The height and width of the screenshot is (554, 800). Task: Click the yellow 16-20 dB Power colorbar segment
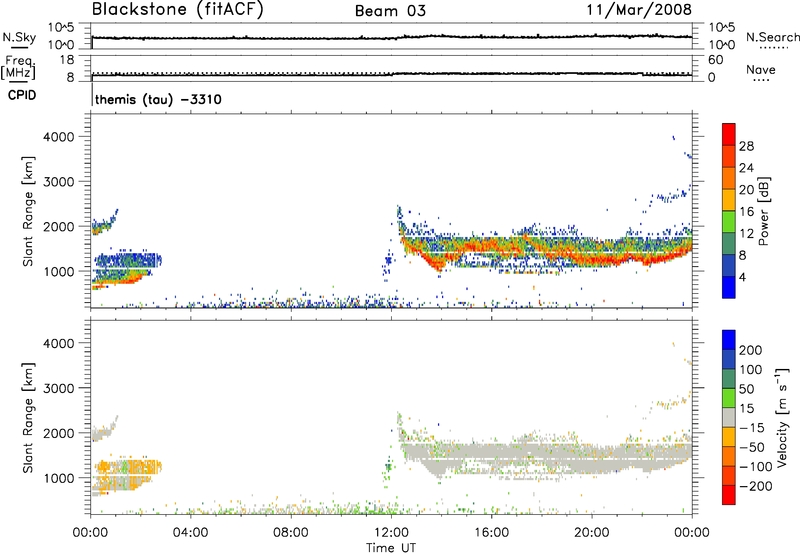(729, 199)
